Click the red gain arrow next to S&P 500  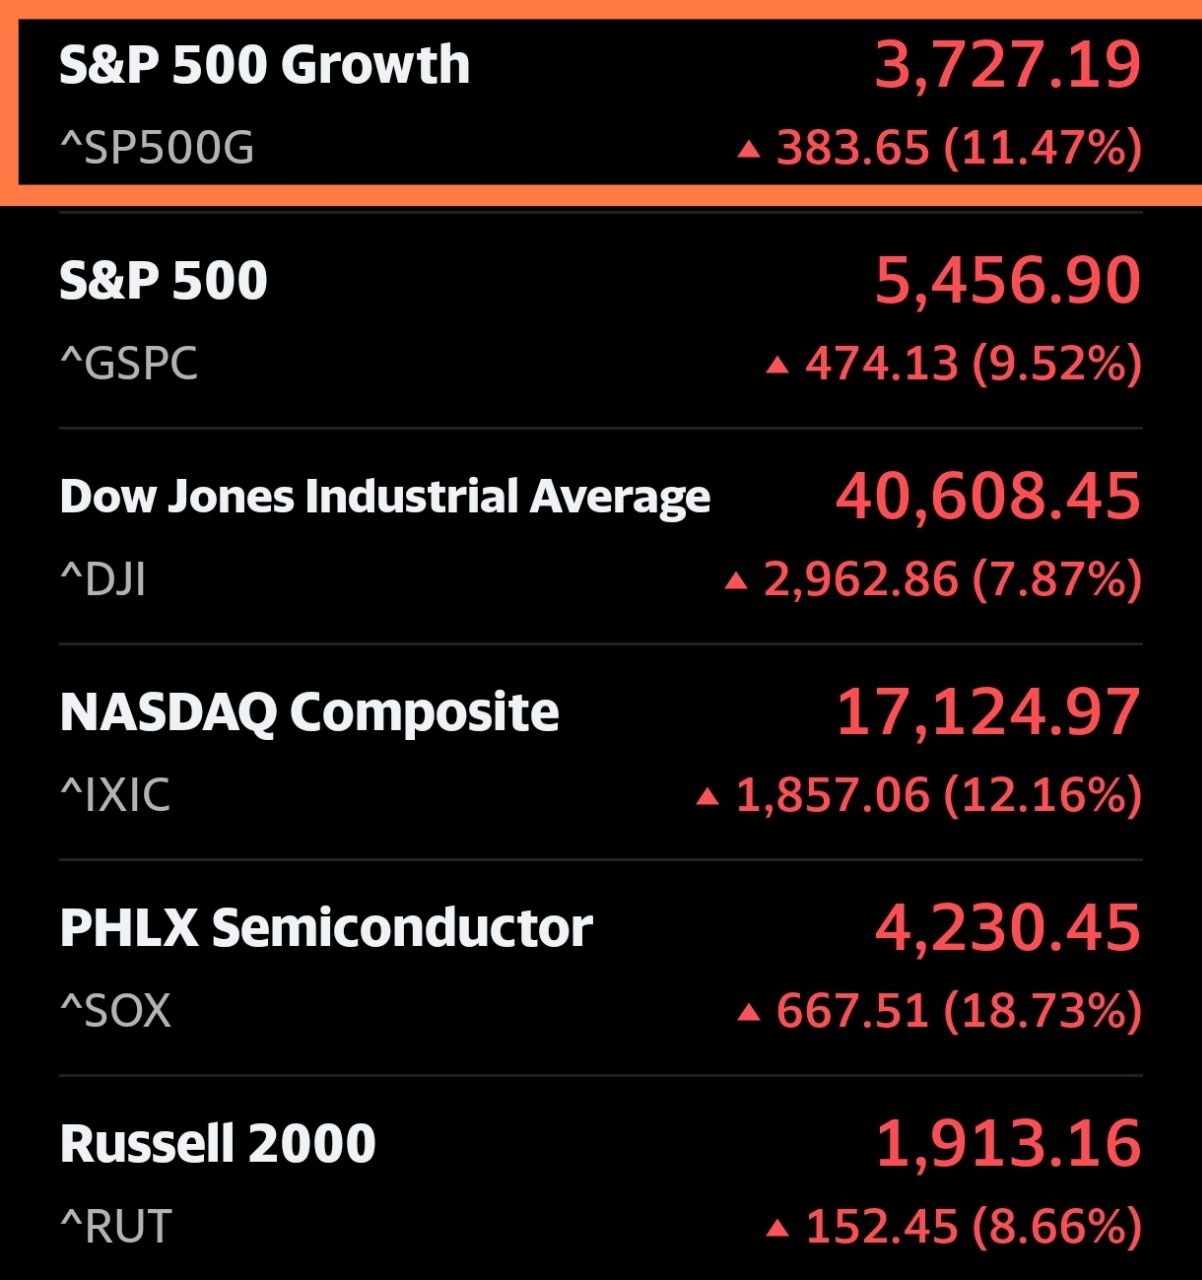tap(779, 362)
